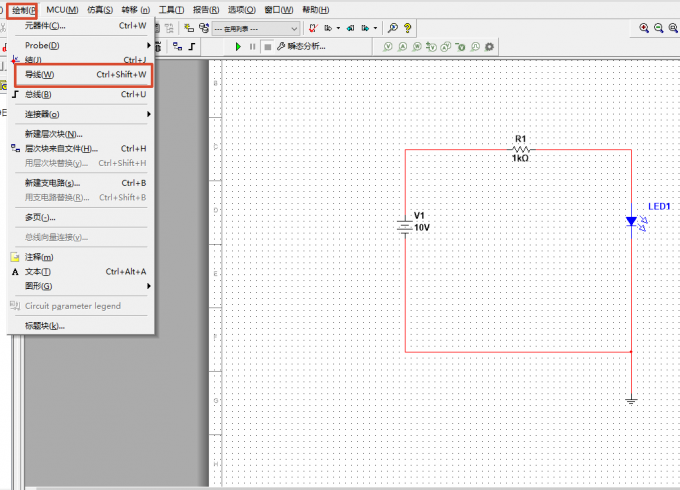Screen dimensions: 680x490
Task: Select the bus tool in toolbar
Action: pyautogui.click(x=192, y=46)
